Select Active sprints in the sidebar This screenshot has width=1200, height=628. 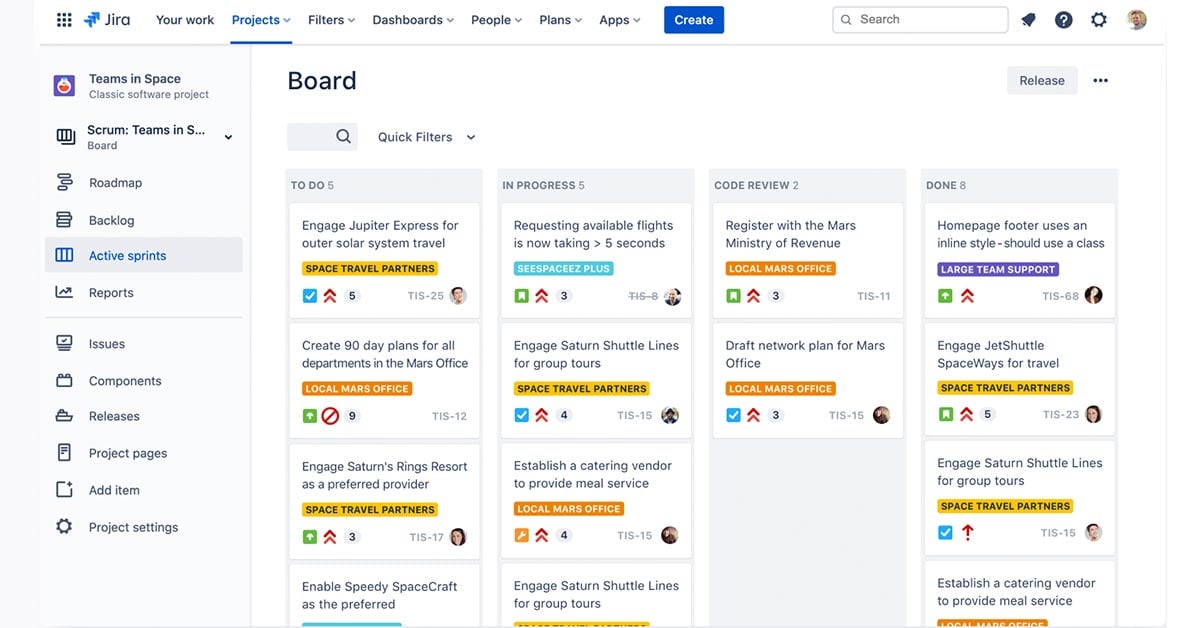tap(127, 256)
